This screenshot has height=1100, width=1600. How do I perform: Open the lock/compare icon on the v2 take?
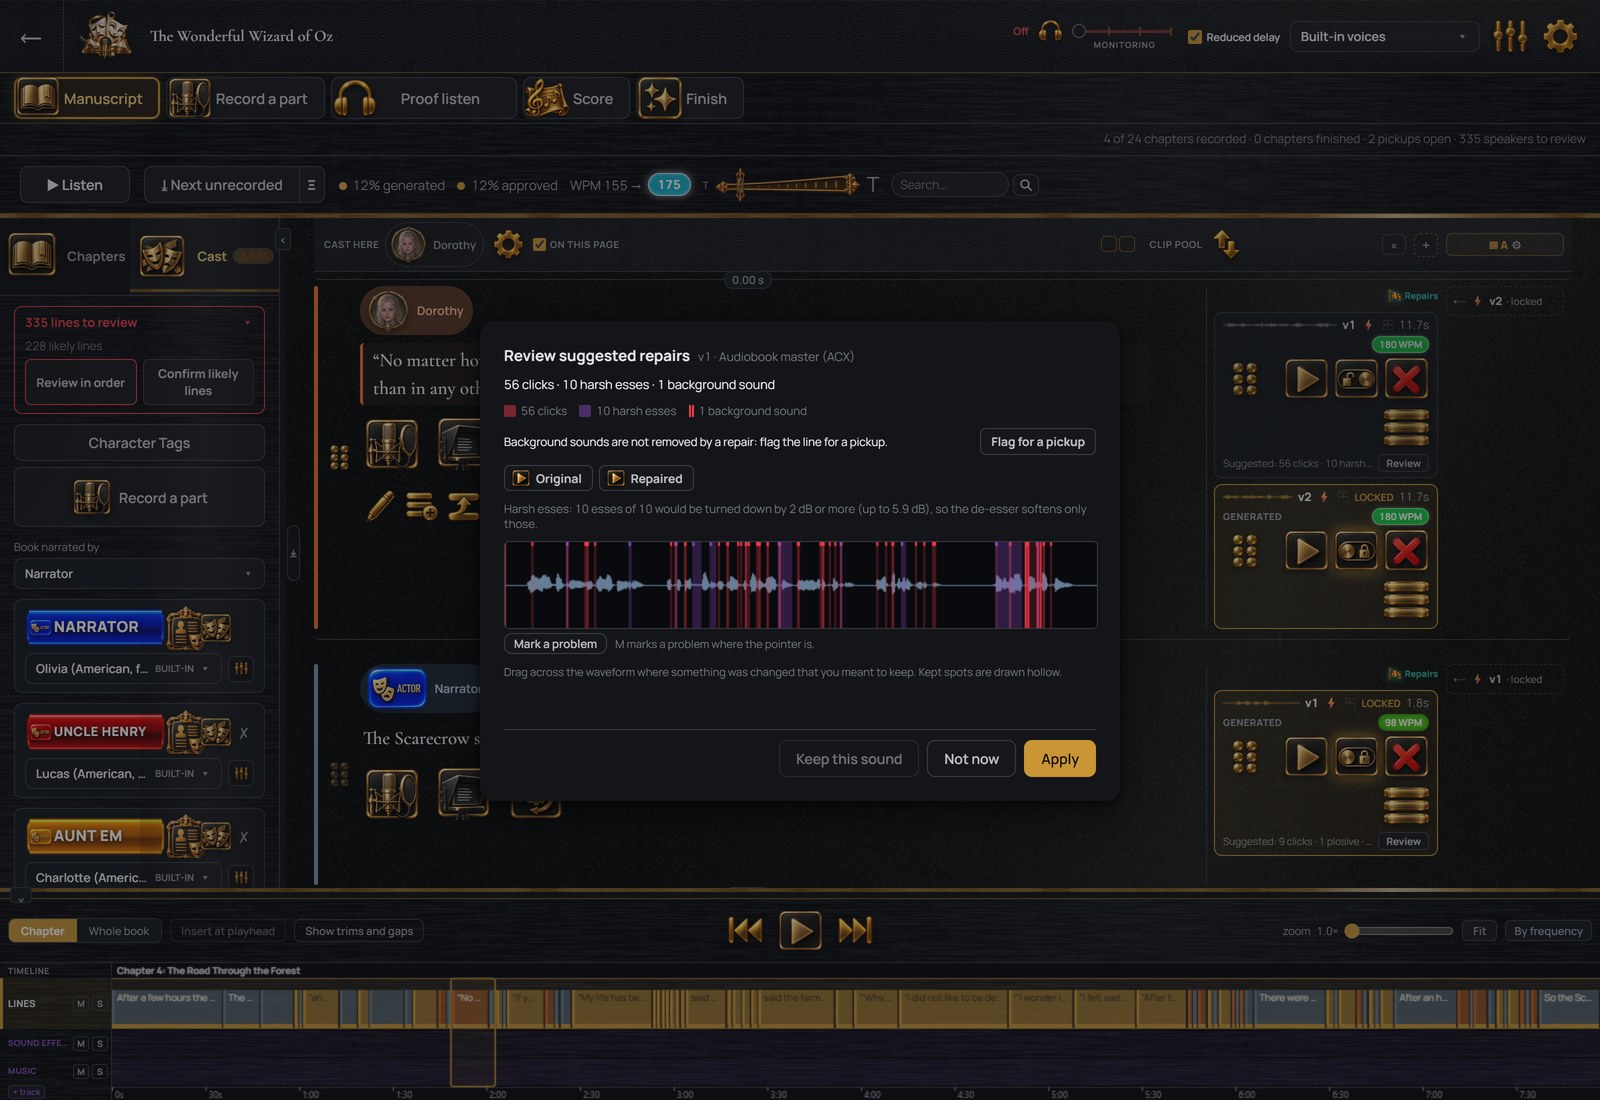pos(1356,551)
